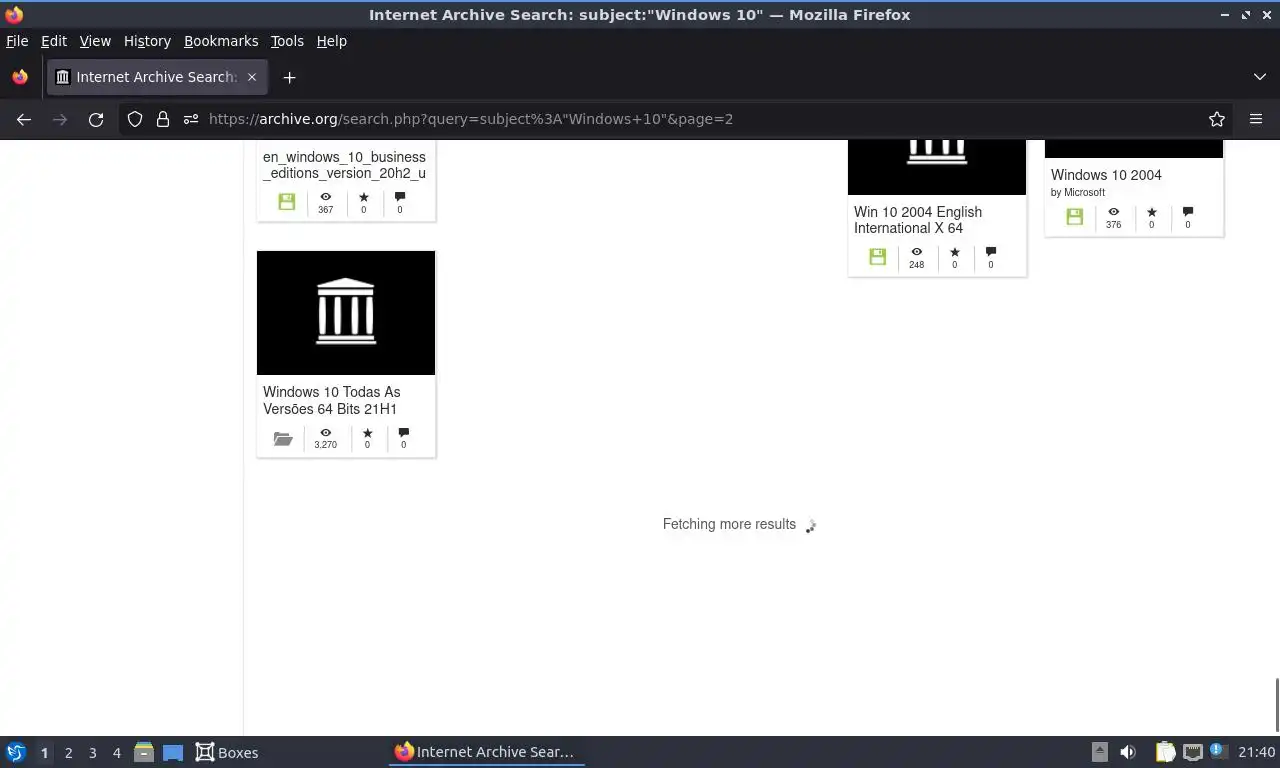Screen dimensions: 1280x768
Task: Click views eye icon showing 376
Action: pyautogui.click(x=1114, y=213)
